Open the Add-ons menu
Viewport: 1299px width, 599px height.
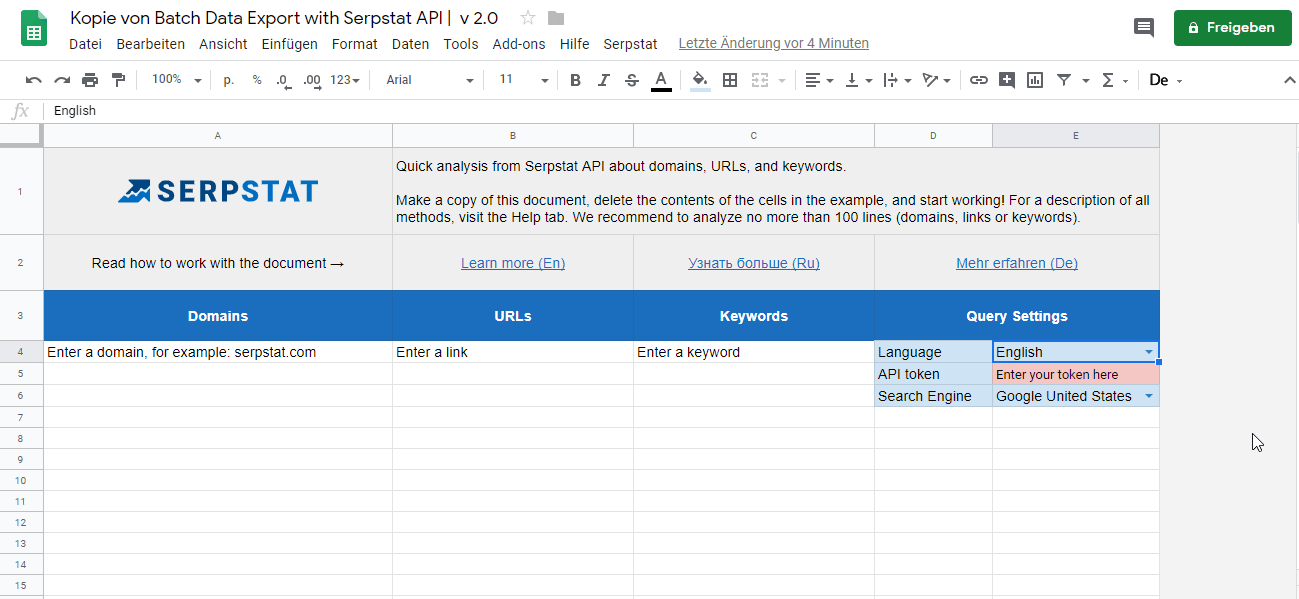pyautogui.click(x=519, y=44)
